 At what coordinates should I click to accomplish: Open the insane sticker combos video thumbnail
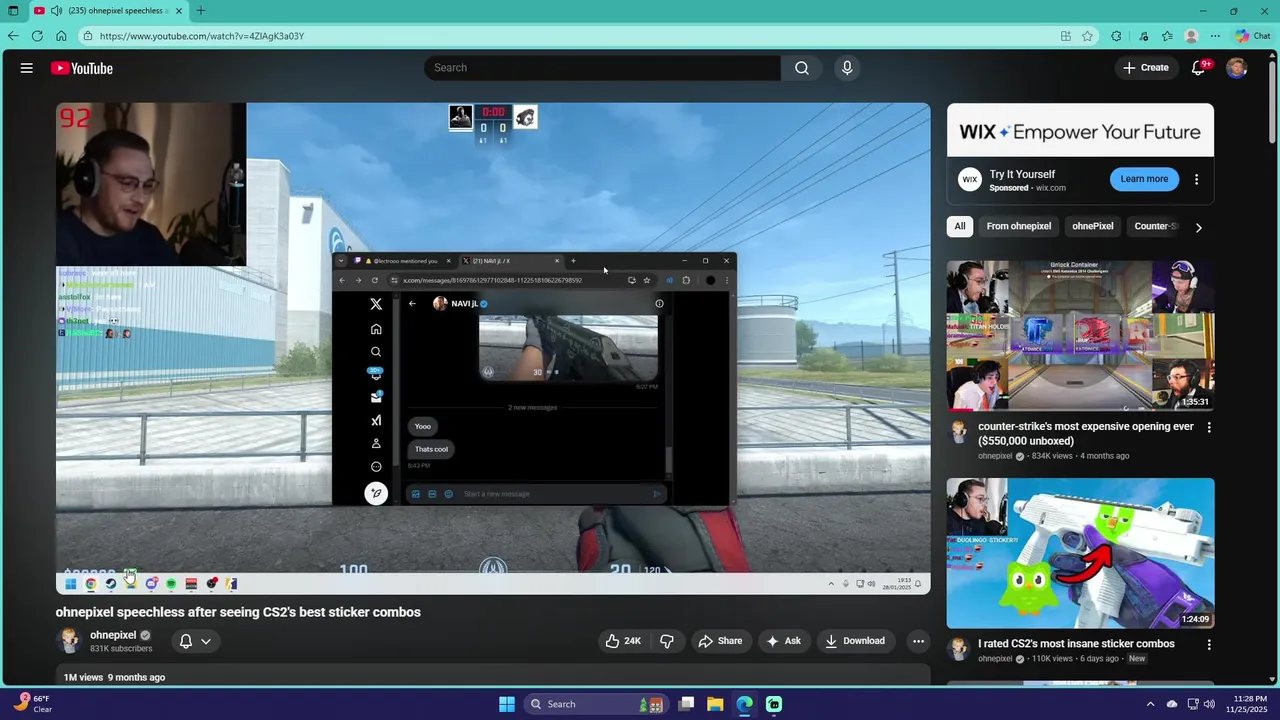tap(1081, 553)
